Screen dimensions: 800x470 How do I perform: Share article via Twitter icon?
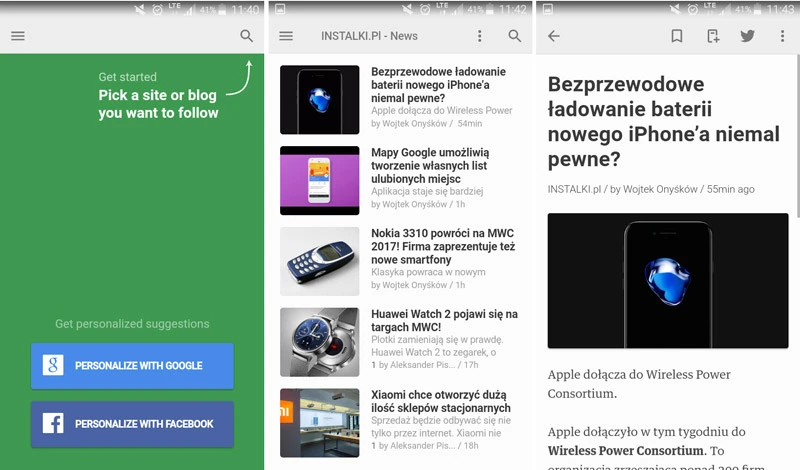[x=747, y=36]
